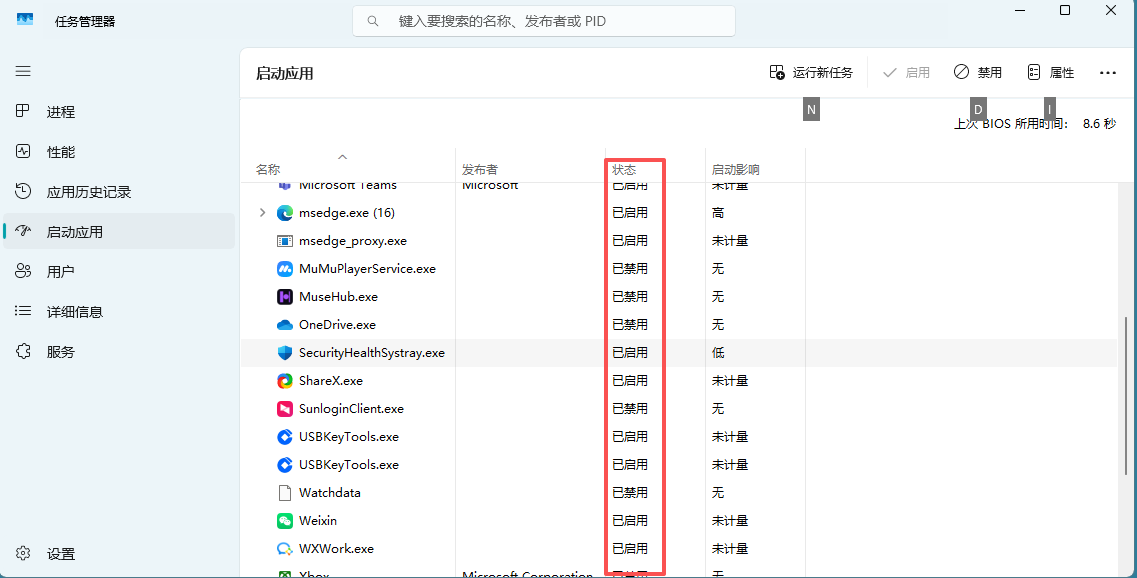1137x578 pixels.
Task: Open the three-dot more options menu
Action: 1107,73
